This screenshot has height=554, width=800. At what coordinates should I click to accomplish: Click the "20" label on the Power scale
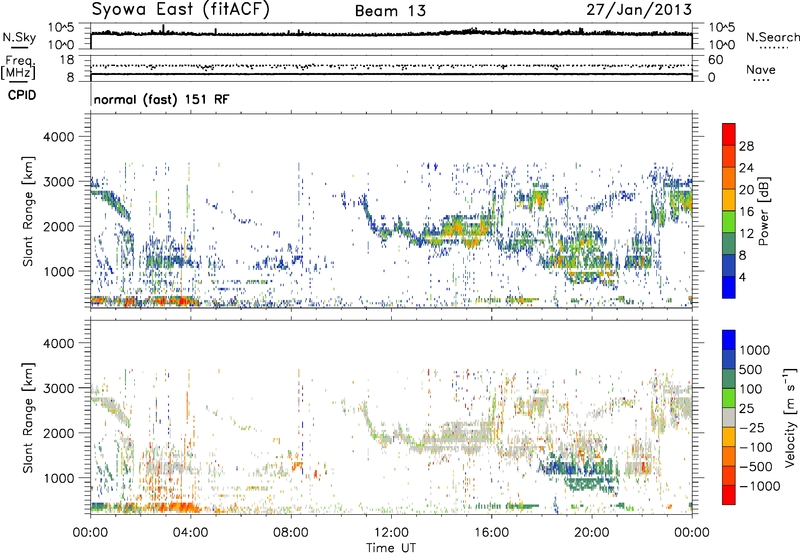pyautogui.click(x=746, y=190)
